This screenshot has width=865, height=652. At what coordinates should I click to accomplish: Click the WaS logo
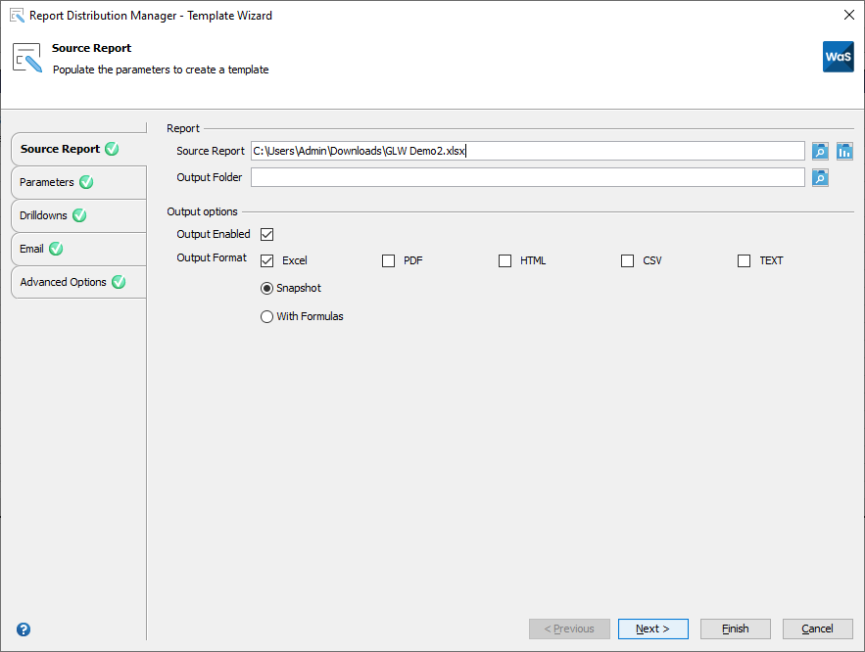(838, 57)
